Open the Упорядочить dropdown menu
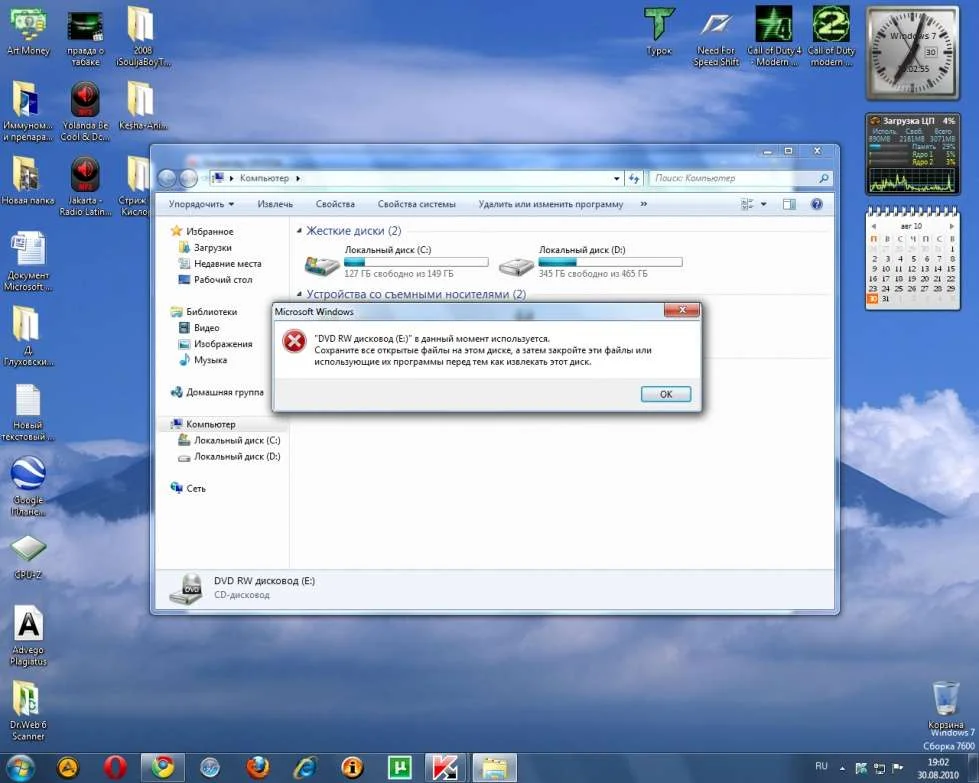Screen dimensions: 979x783 (x=201, y=204)
